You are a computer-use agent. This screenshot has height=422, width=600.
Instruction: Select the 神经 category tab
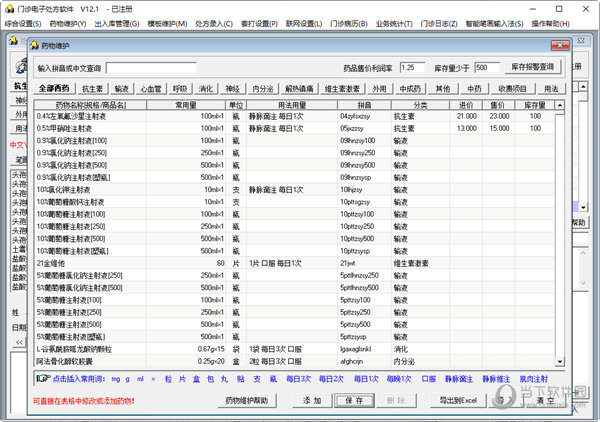point(232,89)
